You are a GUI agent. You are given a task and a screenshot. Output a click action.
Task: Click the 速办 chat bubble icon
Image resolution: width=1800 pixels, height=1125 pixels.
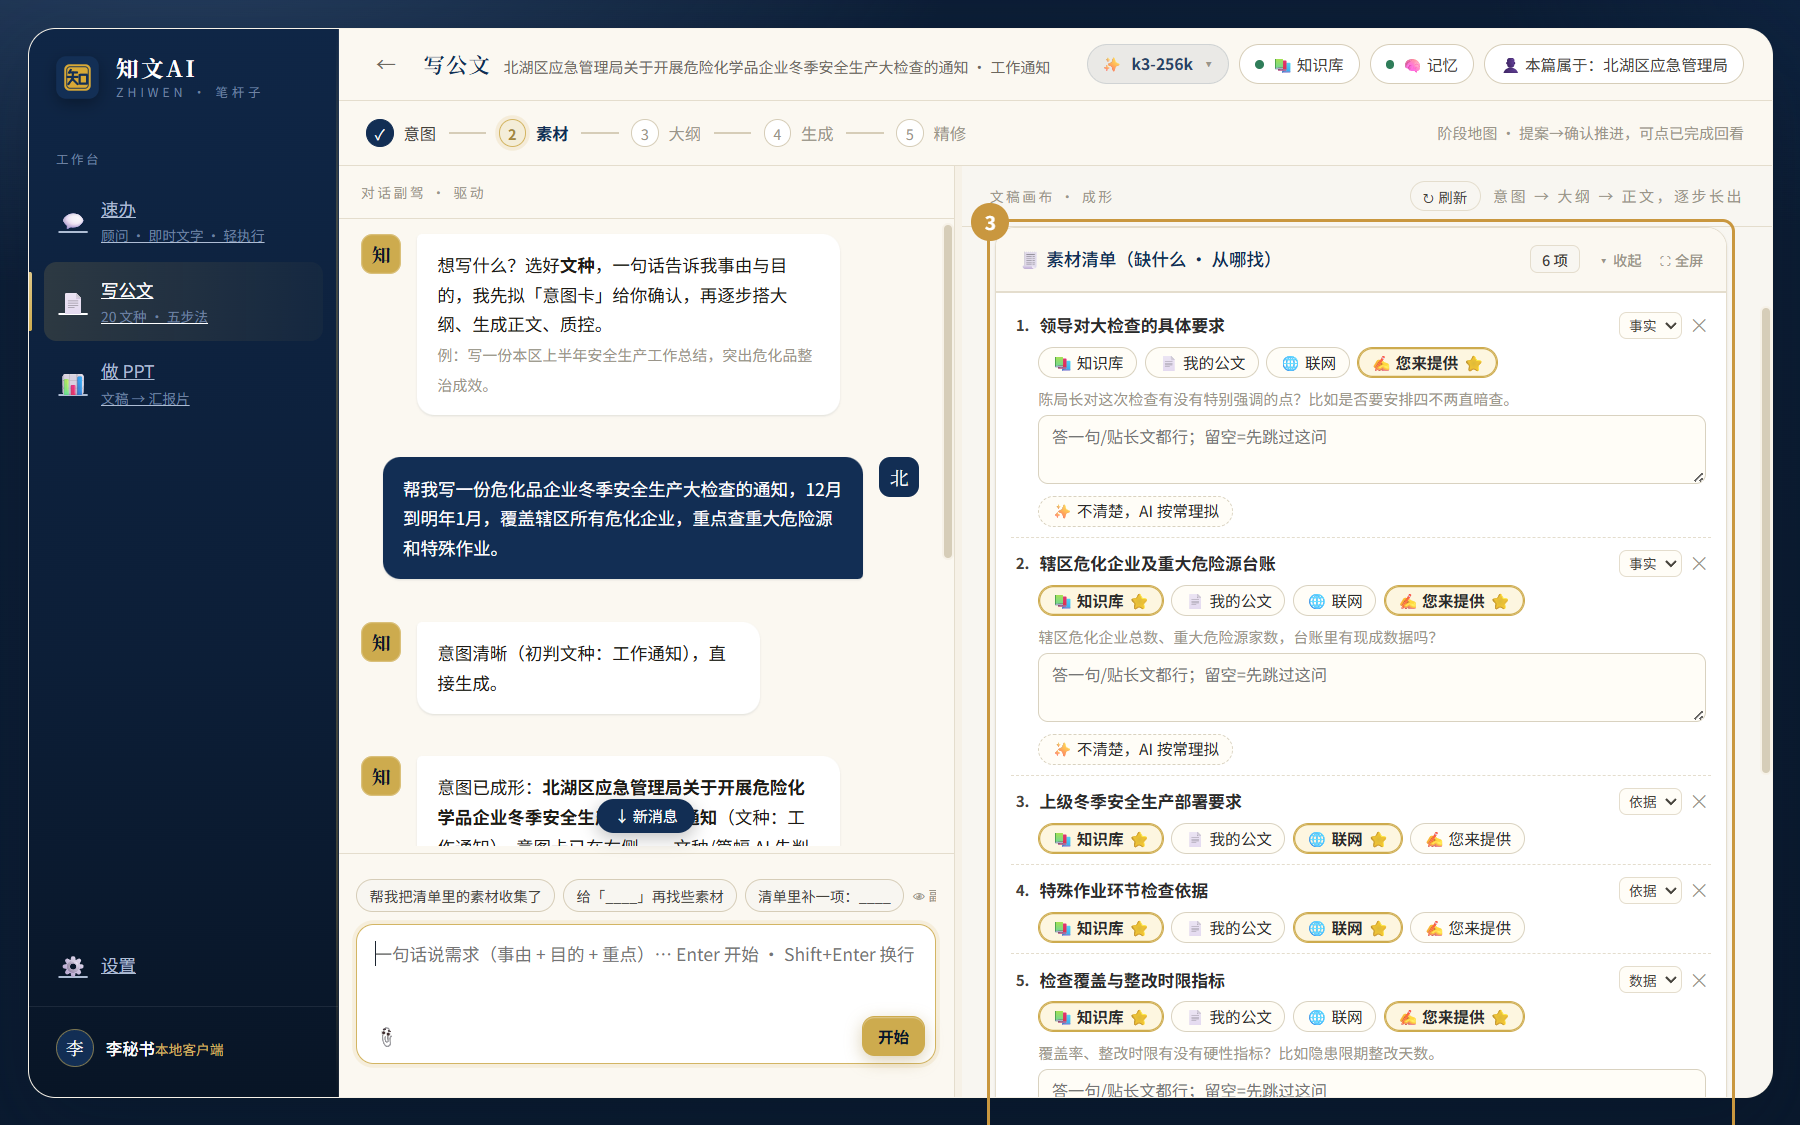[x=73, y=222]
